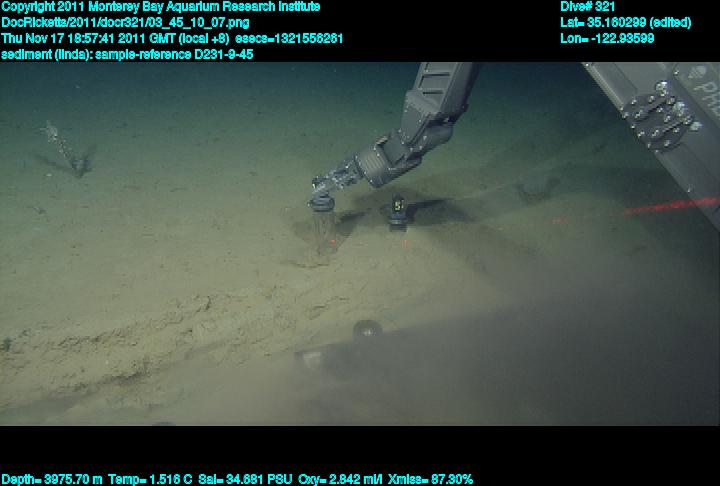Select the Lat= 35.160299 (edited) readout
Viewport: 720px width, 486px height.
[x=625, y=23]
